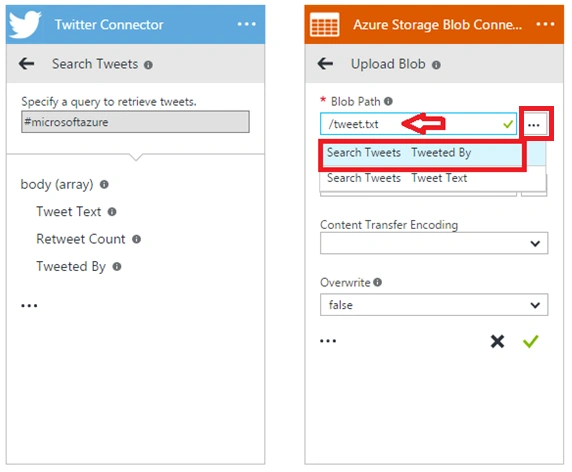Click the #microsoftazure query field

coord(135,122)
